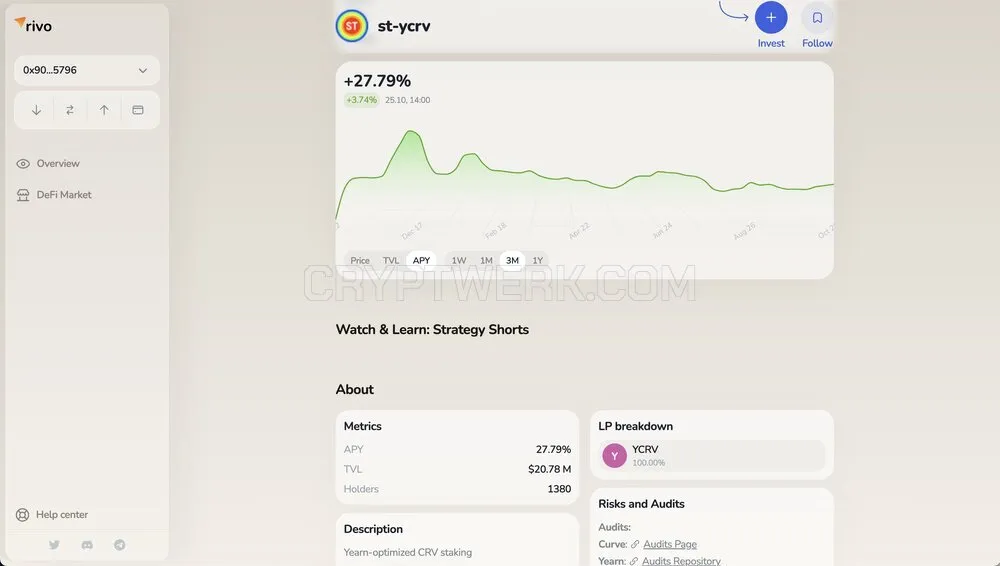1000x566 pixels.
Task: Set chart range to 3M
Action: (x=512, y=260)
